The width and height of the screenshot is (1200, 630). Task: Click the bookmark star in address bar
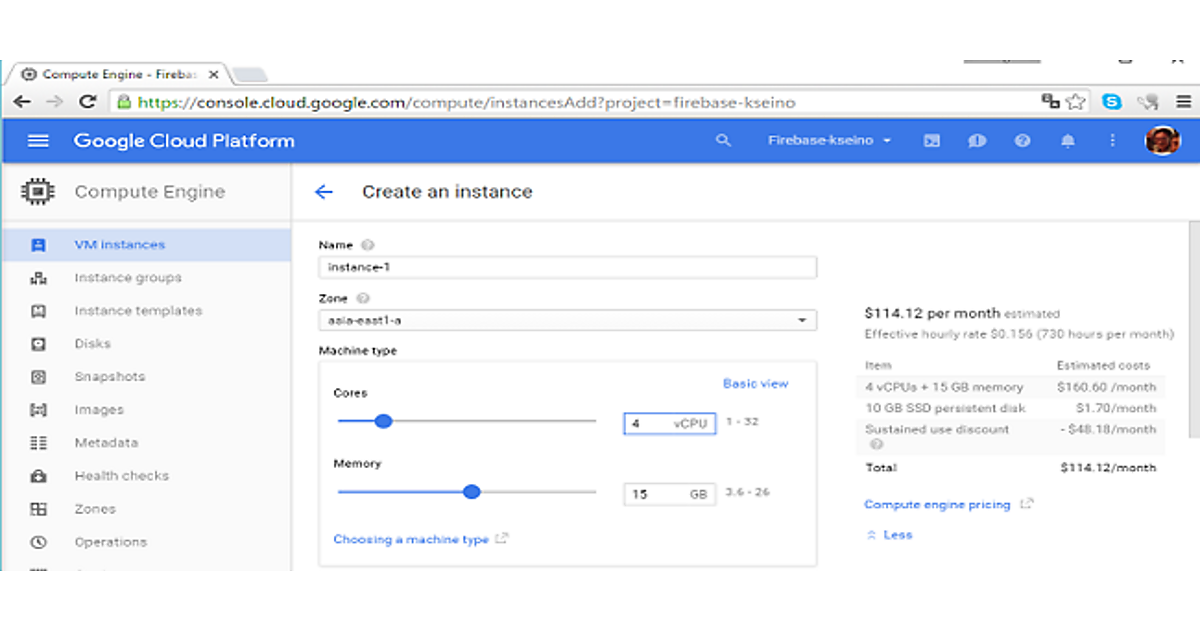tap(1076, 101)
